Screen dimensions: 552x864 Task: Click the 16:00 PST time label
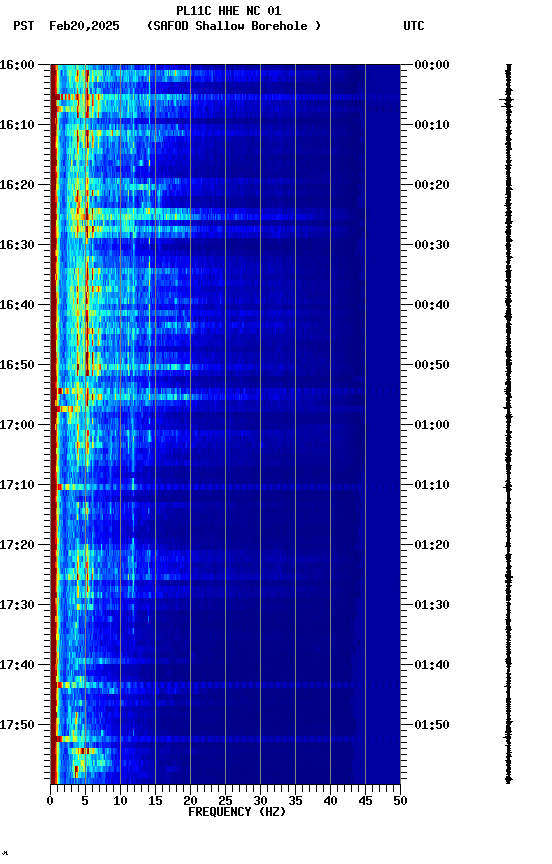tap(17, 65)
